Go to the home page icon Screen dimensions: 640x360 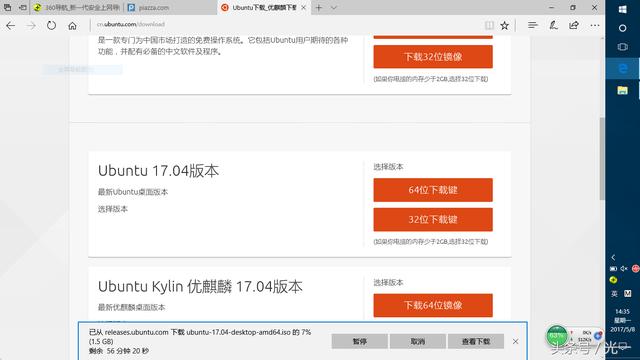tap(72, 26)
